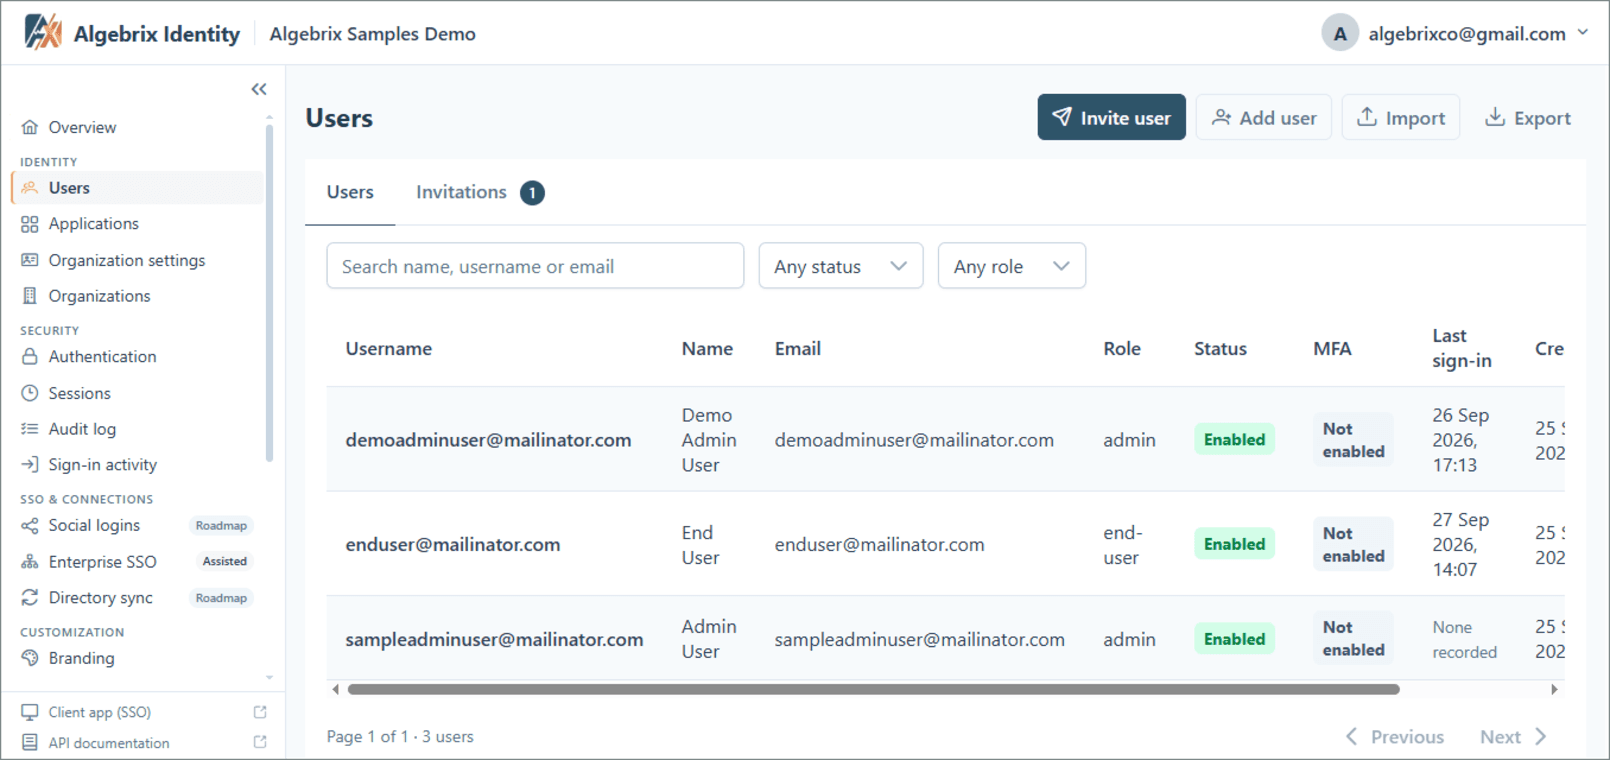
Task: Select the Users tab
Action: coord(350,192)
